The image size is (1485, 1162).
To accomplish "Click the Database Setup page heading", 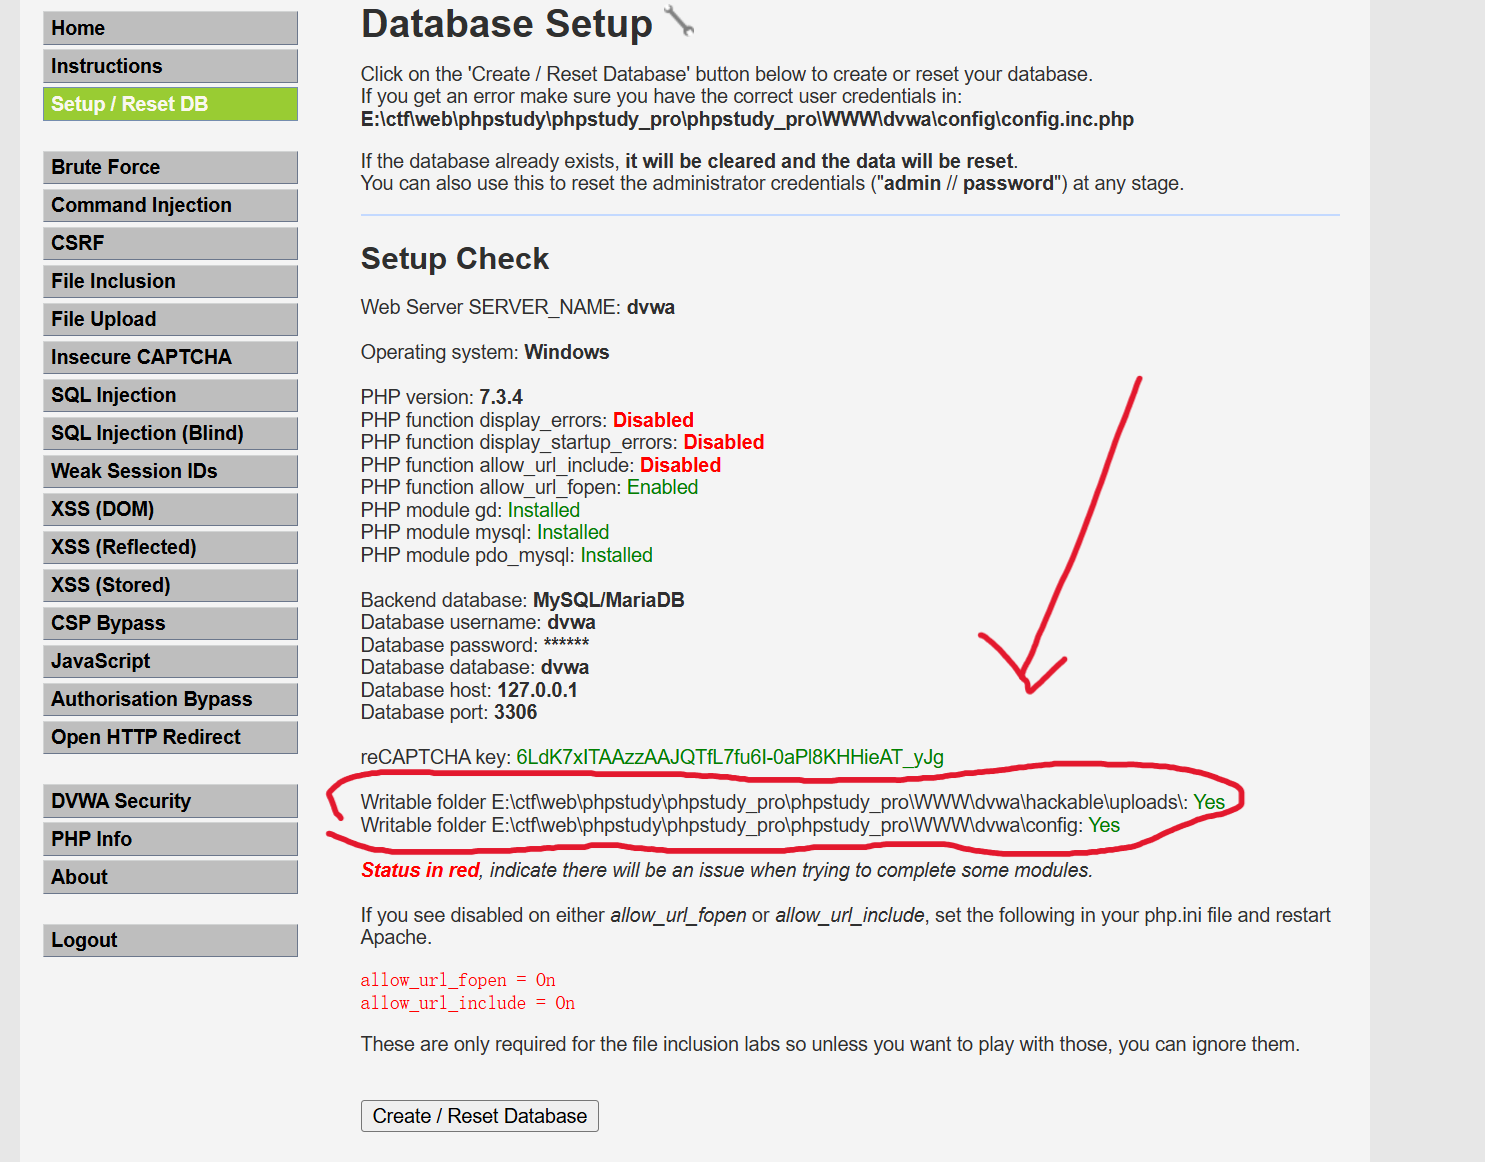I will click(507, 23).
